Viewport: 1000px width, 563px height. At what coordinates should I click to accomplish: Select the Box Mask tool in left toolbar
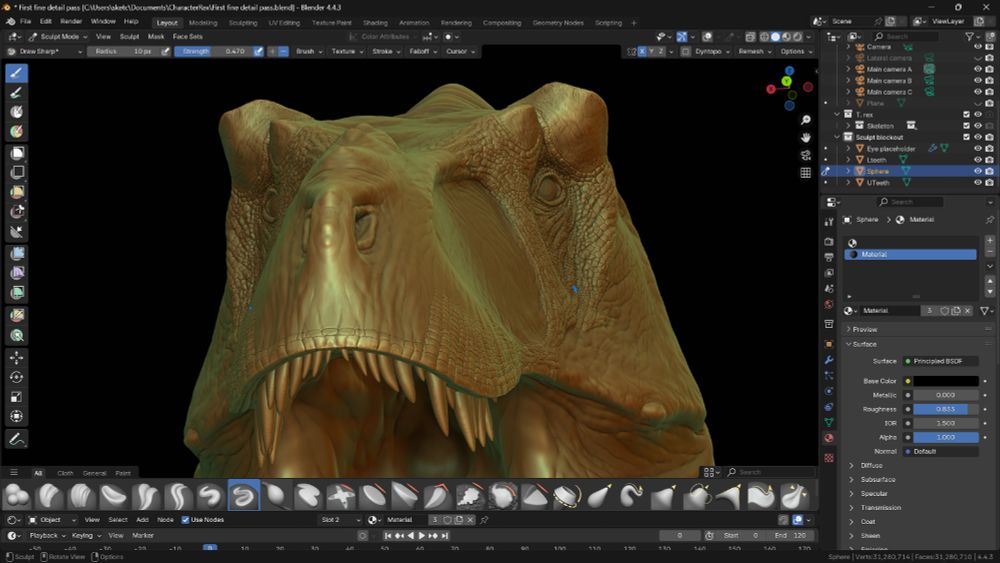[17, 152]
